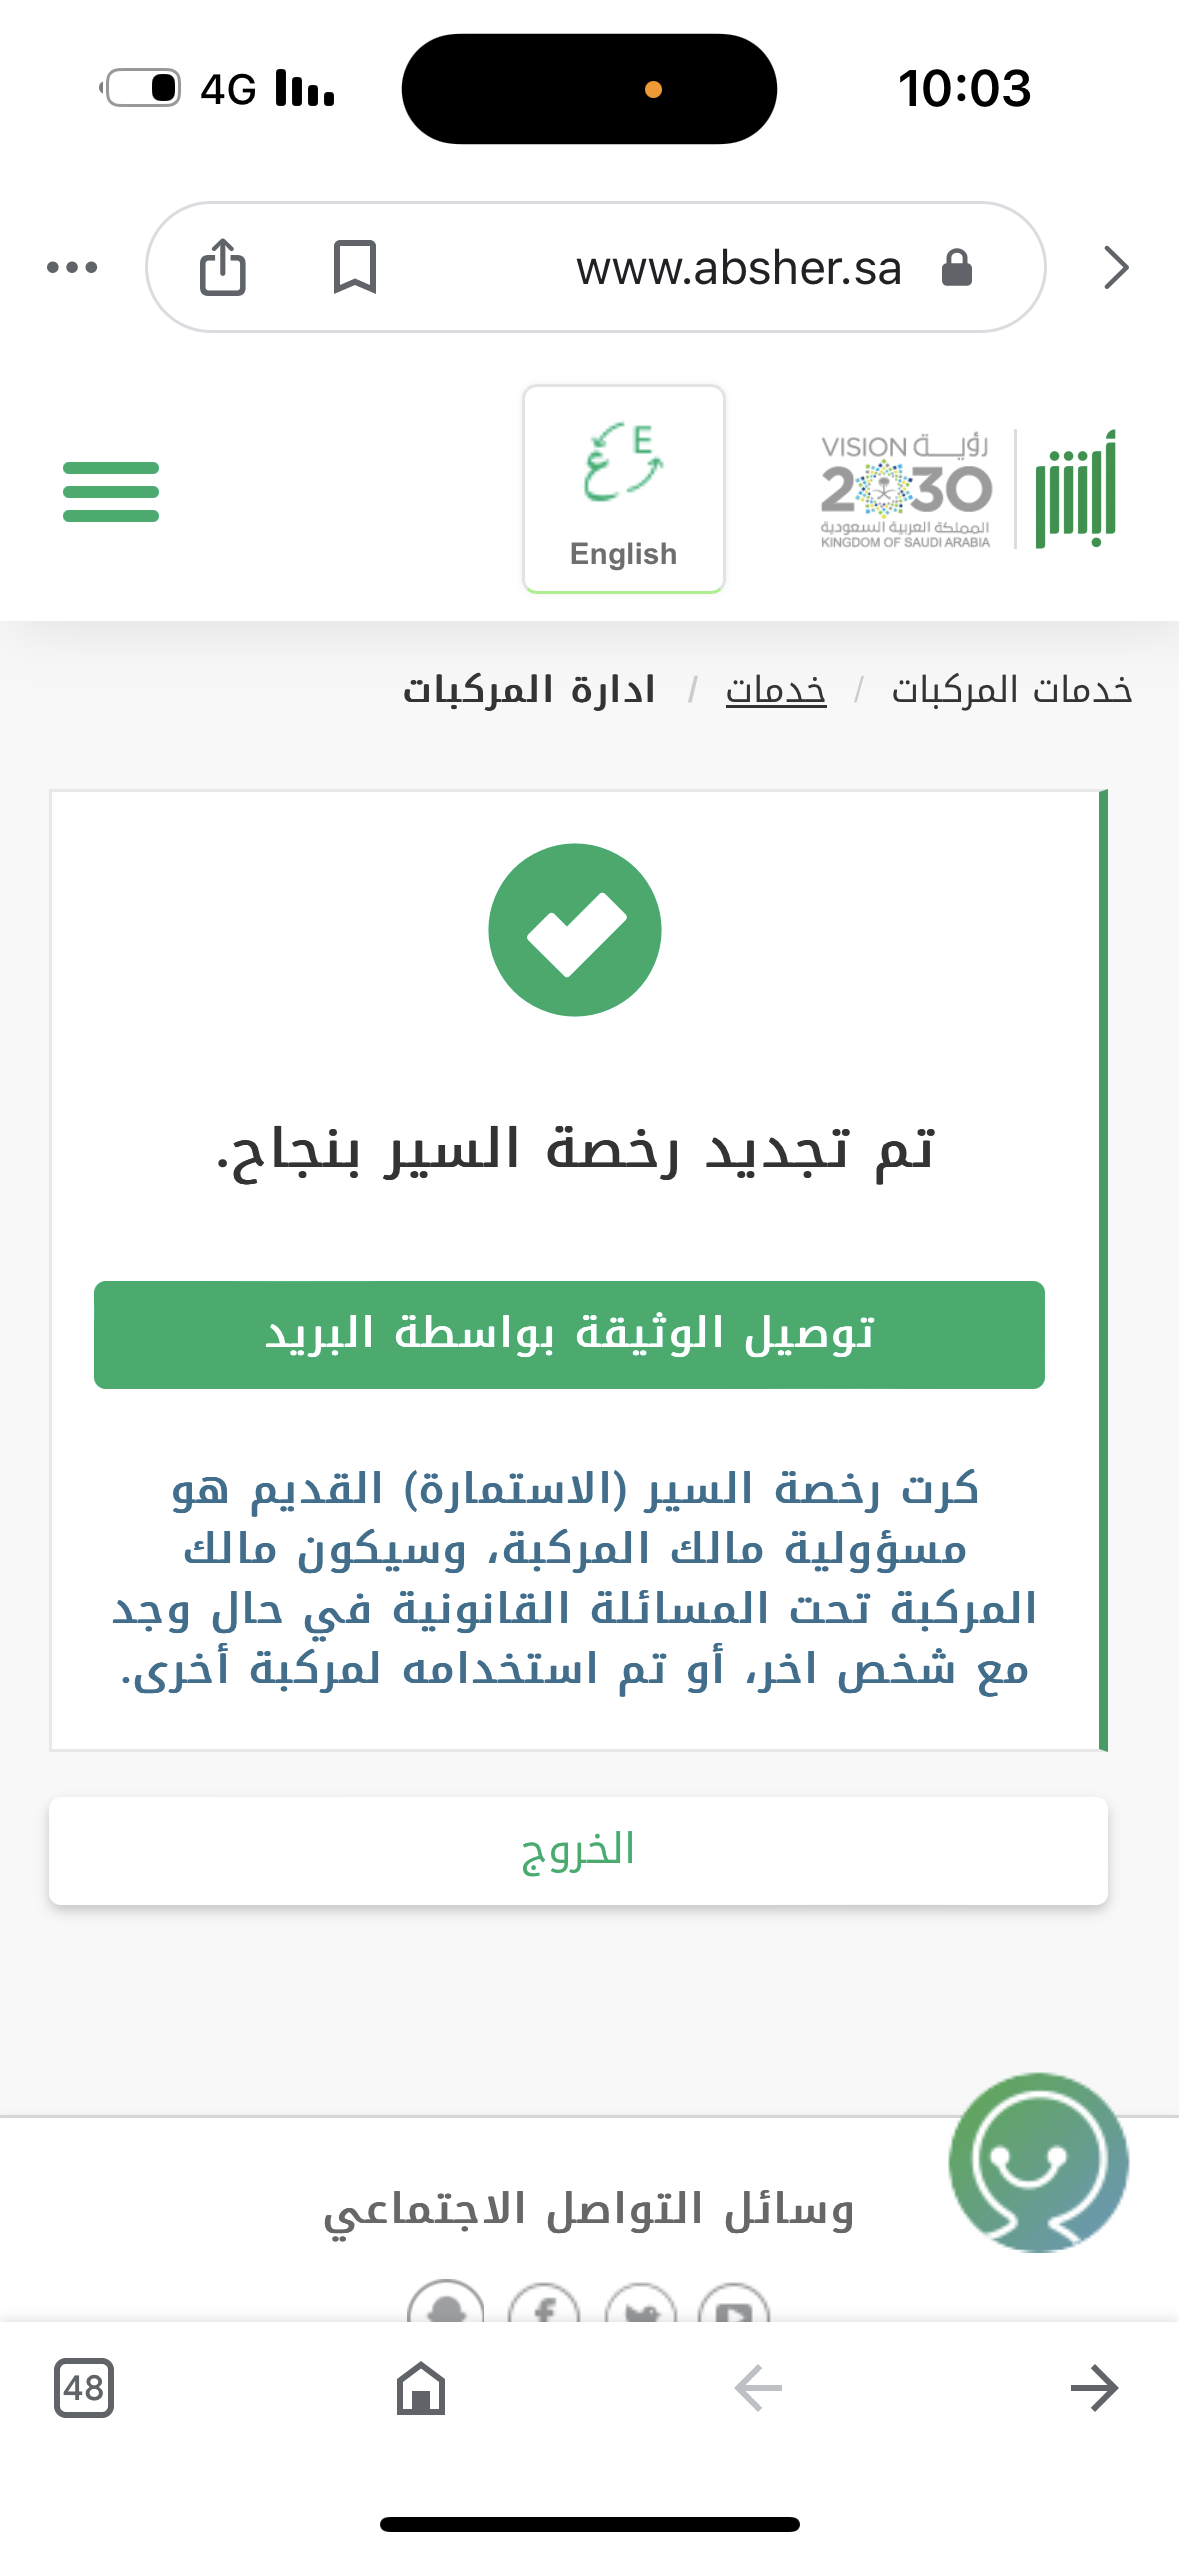
Task: Open the Facebook social link
Action: point(544,2308)
